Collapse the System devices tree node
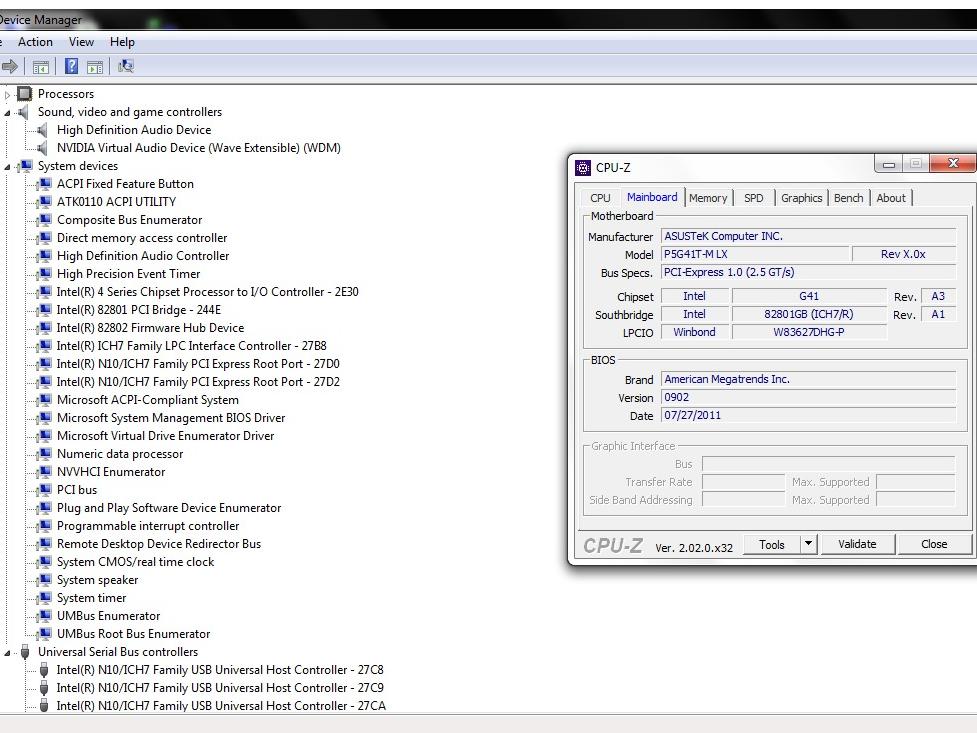This screenshot has height=733, width=977. 7,167
